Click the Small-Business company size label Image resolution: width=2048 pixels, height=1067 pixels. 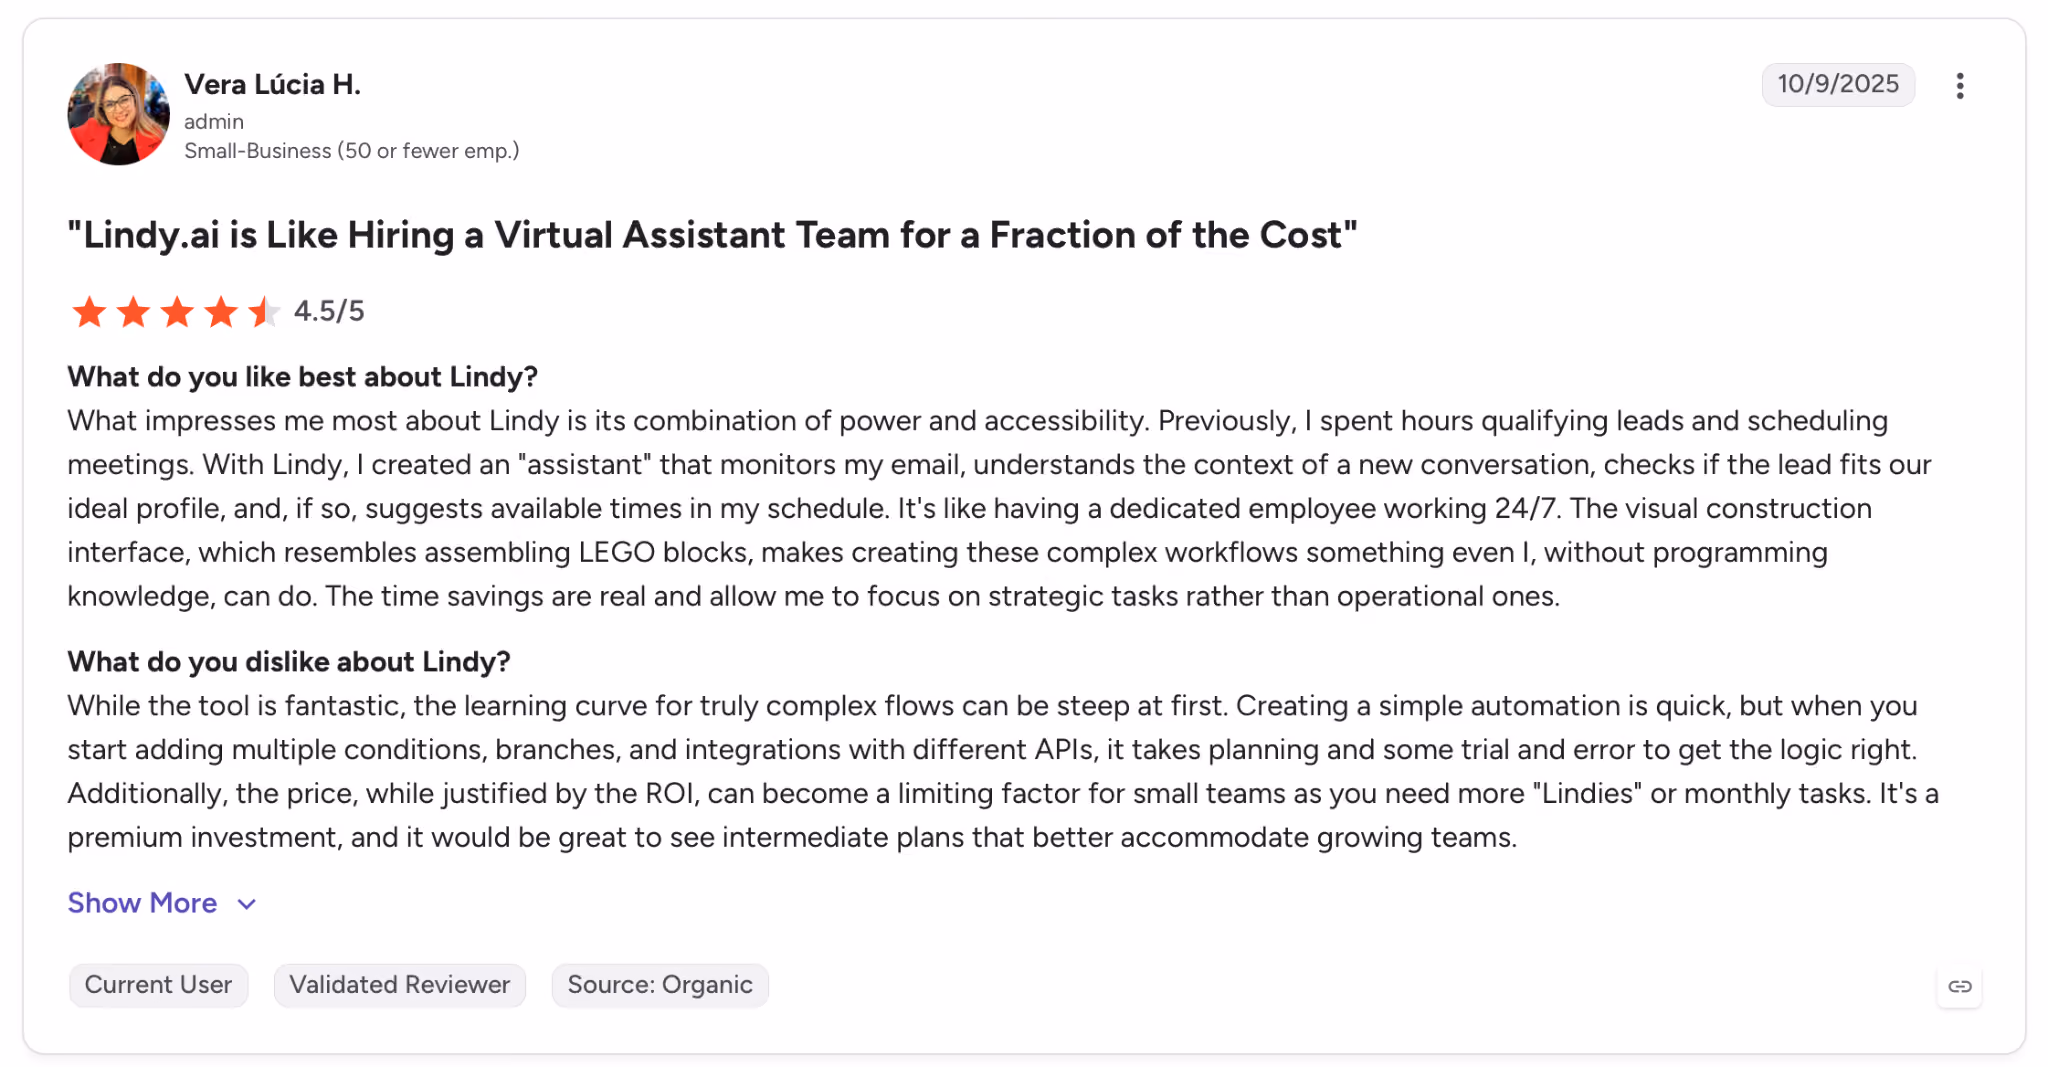pos(351,151)
